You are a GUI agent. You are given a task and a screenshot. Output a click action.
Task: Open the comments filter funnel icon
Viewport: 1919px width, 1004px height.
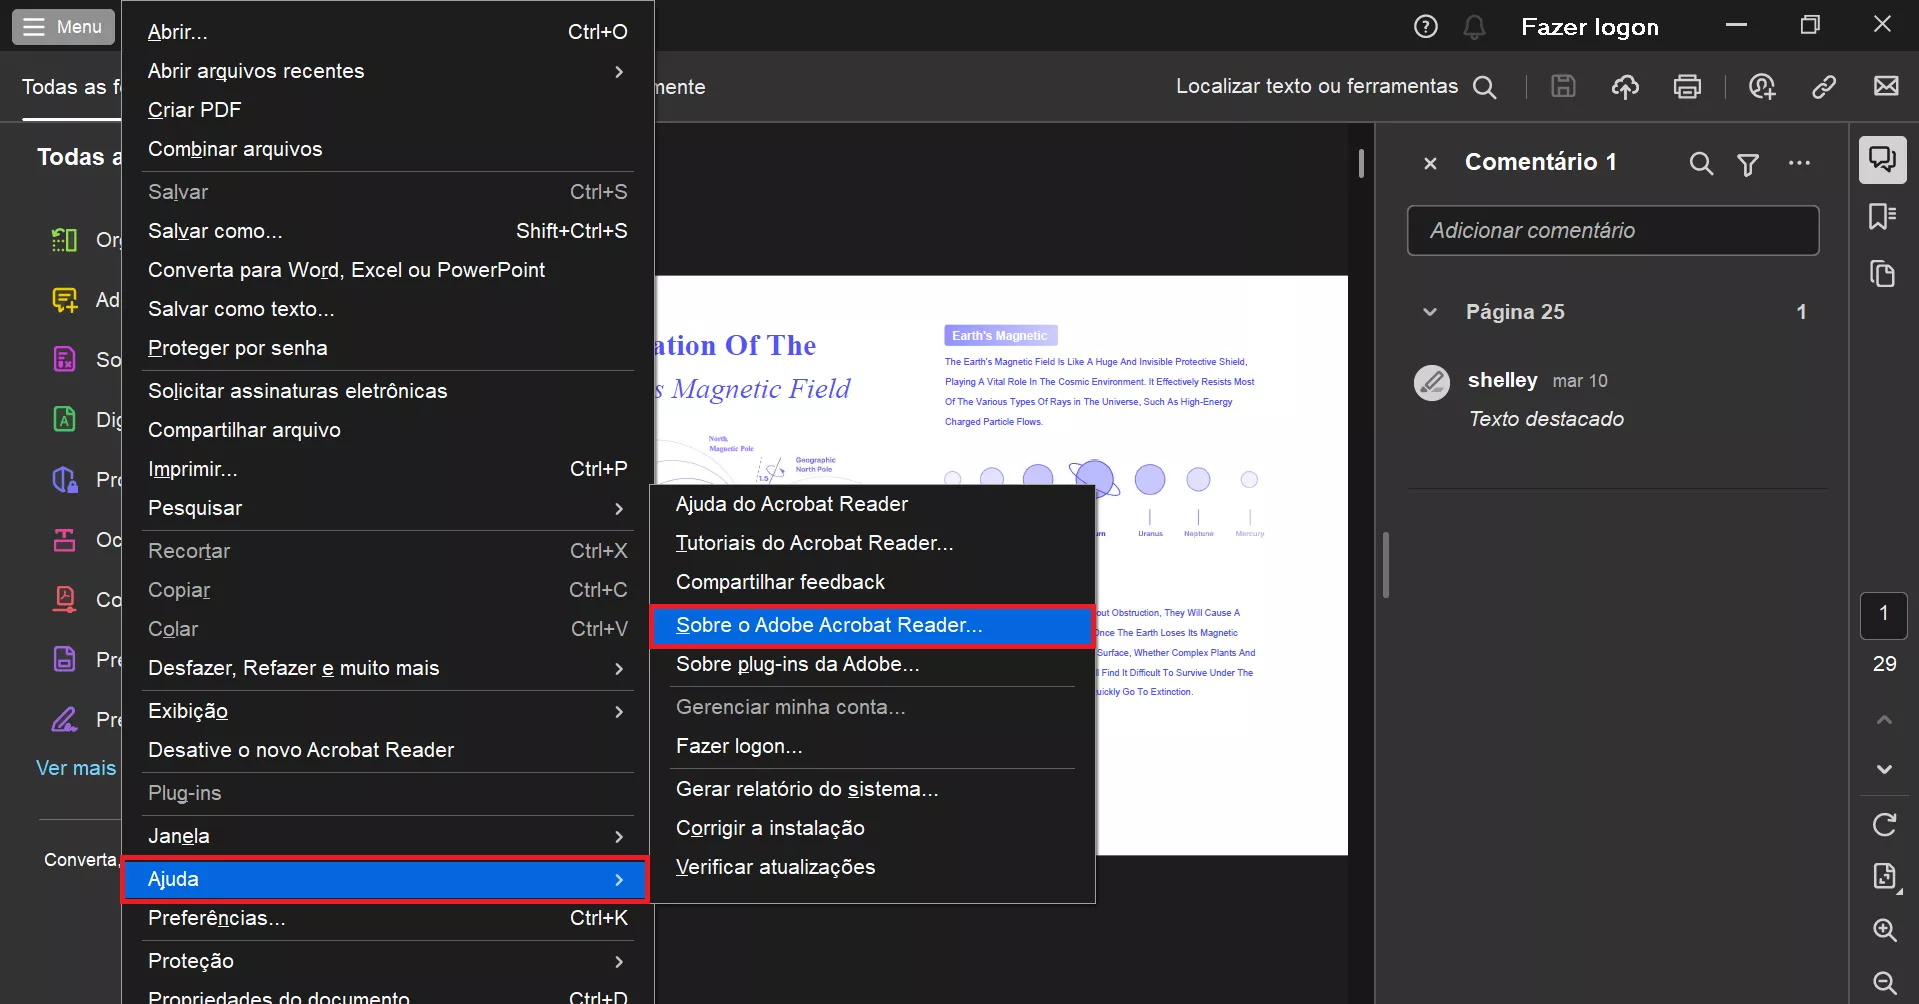1748,164
